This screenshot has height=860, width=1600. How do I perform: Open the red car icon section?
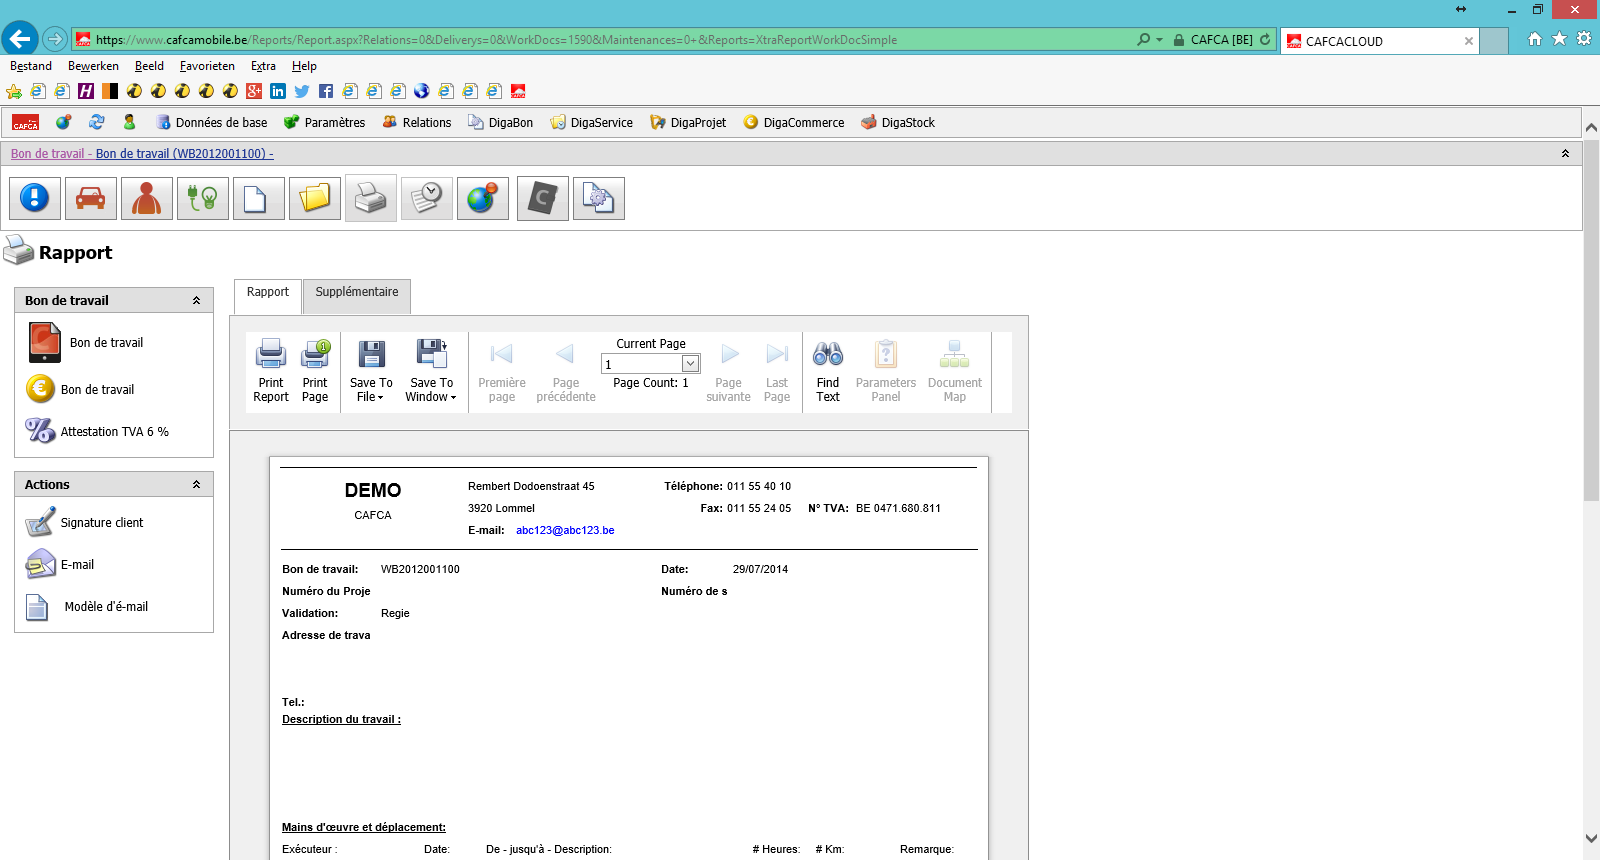[91, 198]
